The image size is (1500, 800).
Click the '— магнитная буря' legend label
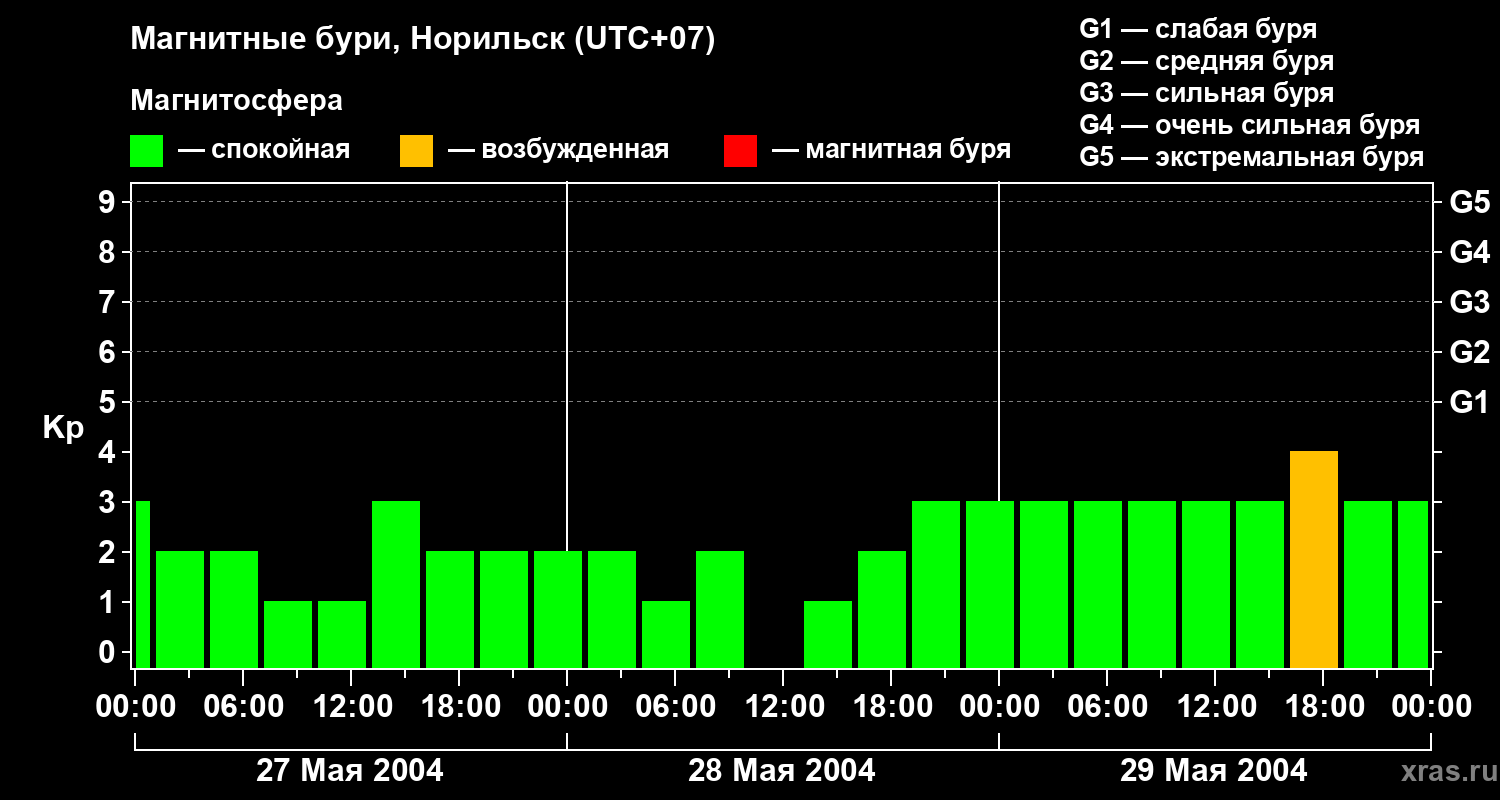click(x=891, y=150)
